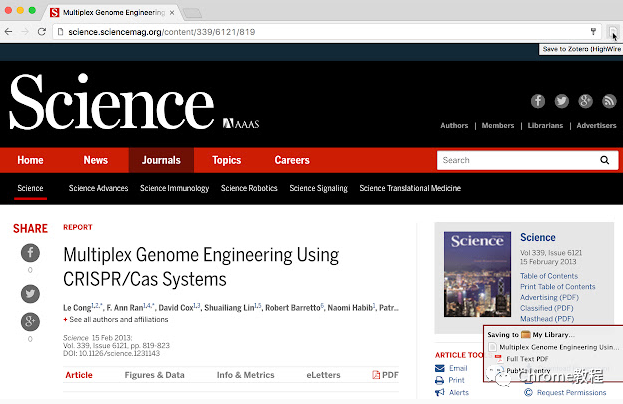Open the Table of Contents link

click(549, 276)
